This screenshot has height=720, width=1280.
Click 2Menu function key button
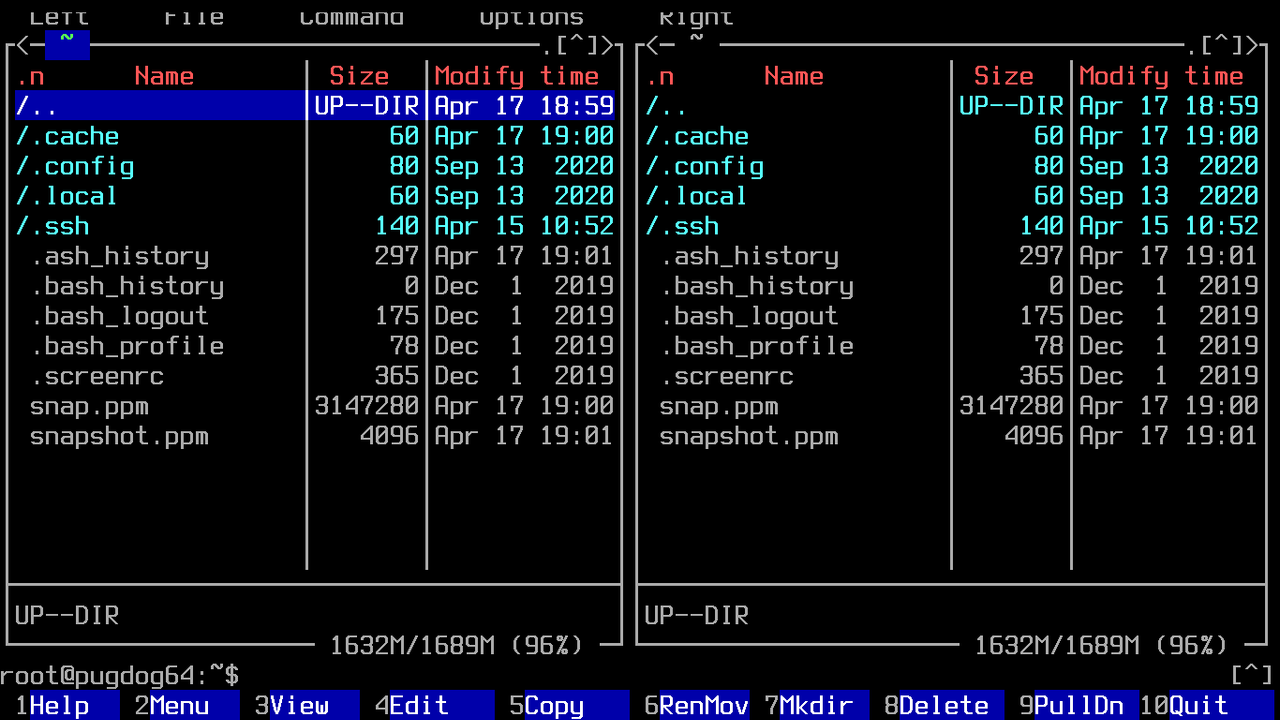pyautogui.click(x=187, y=705)
